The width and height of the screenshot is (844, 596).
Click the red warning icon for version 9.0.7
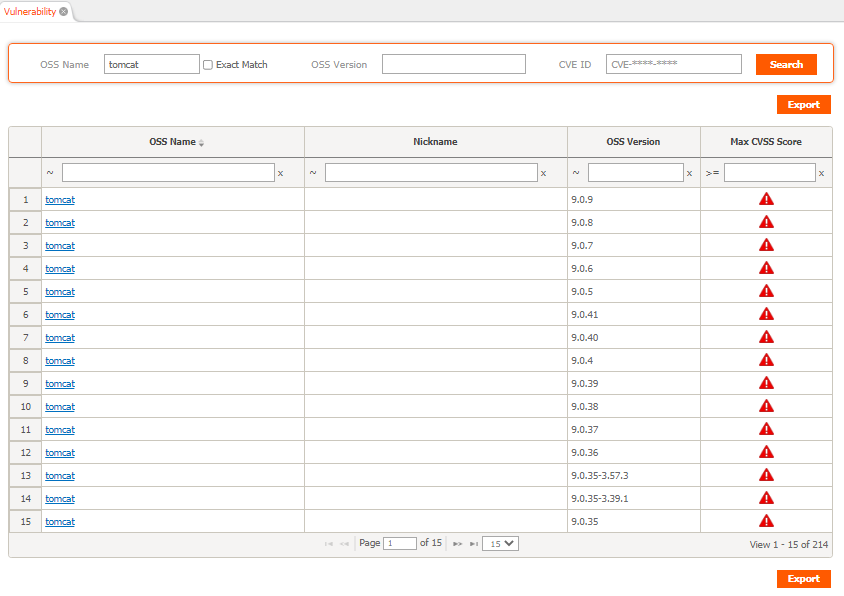pyautogui.click(x=766, y=246)
